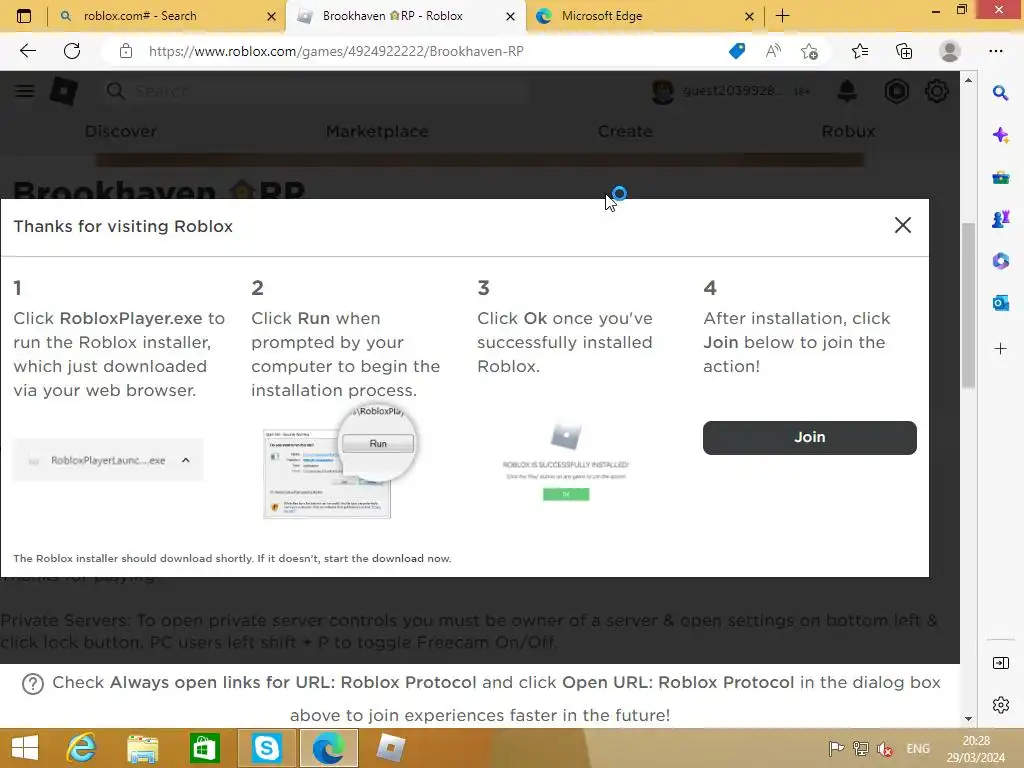Open the Roblox notifications bell
1024x768 pixels.
[x=847, y=91]
